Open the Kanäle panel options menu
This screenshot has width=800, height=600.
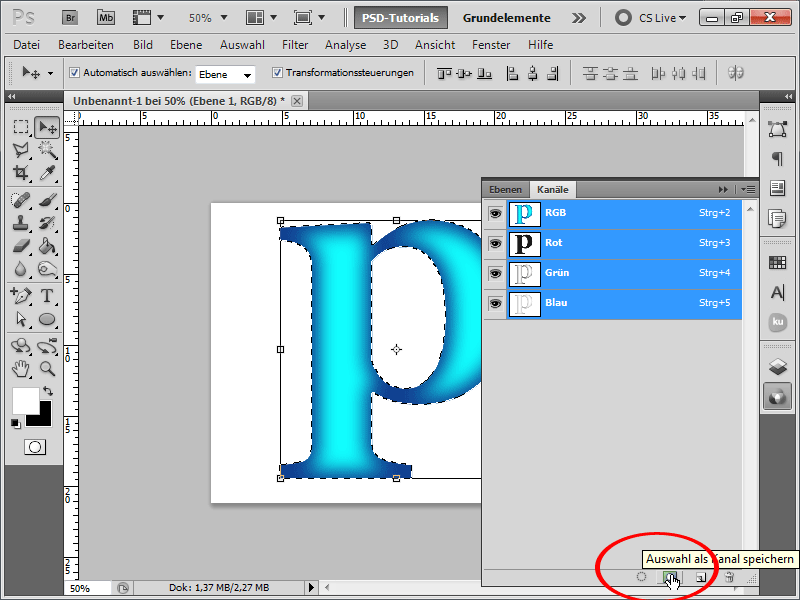click(748, 189)
